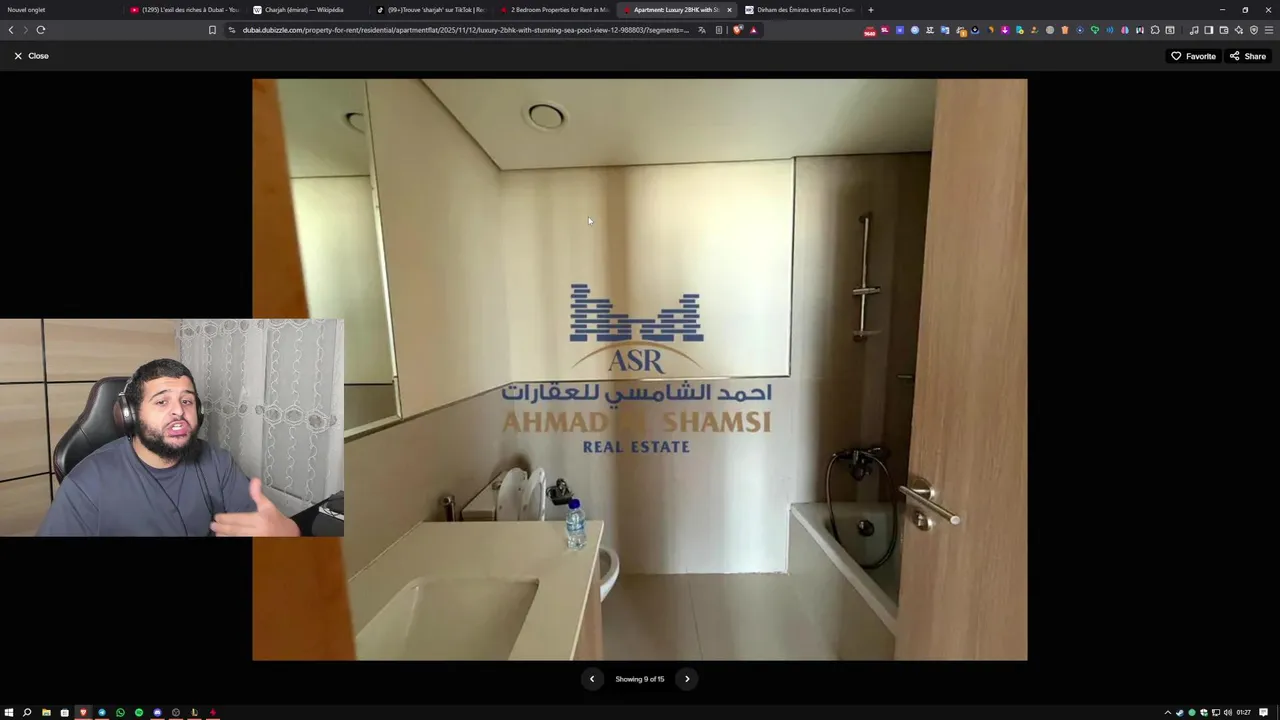Close the photo gallery viewer
This screenshot has height=720, width=1280.
(31, 56)
